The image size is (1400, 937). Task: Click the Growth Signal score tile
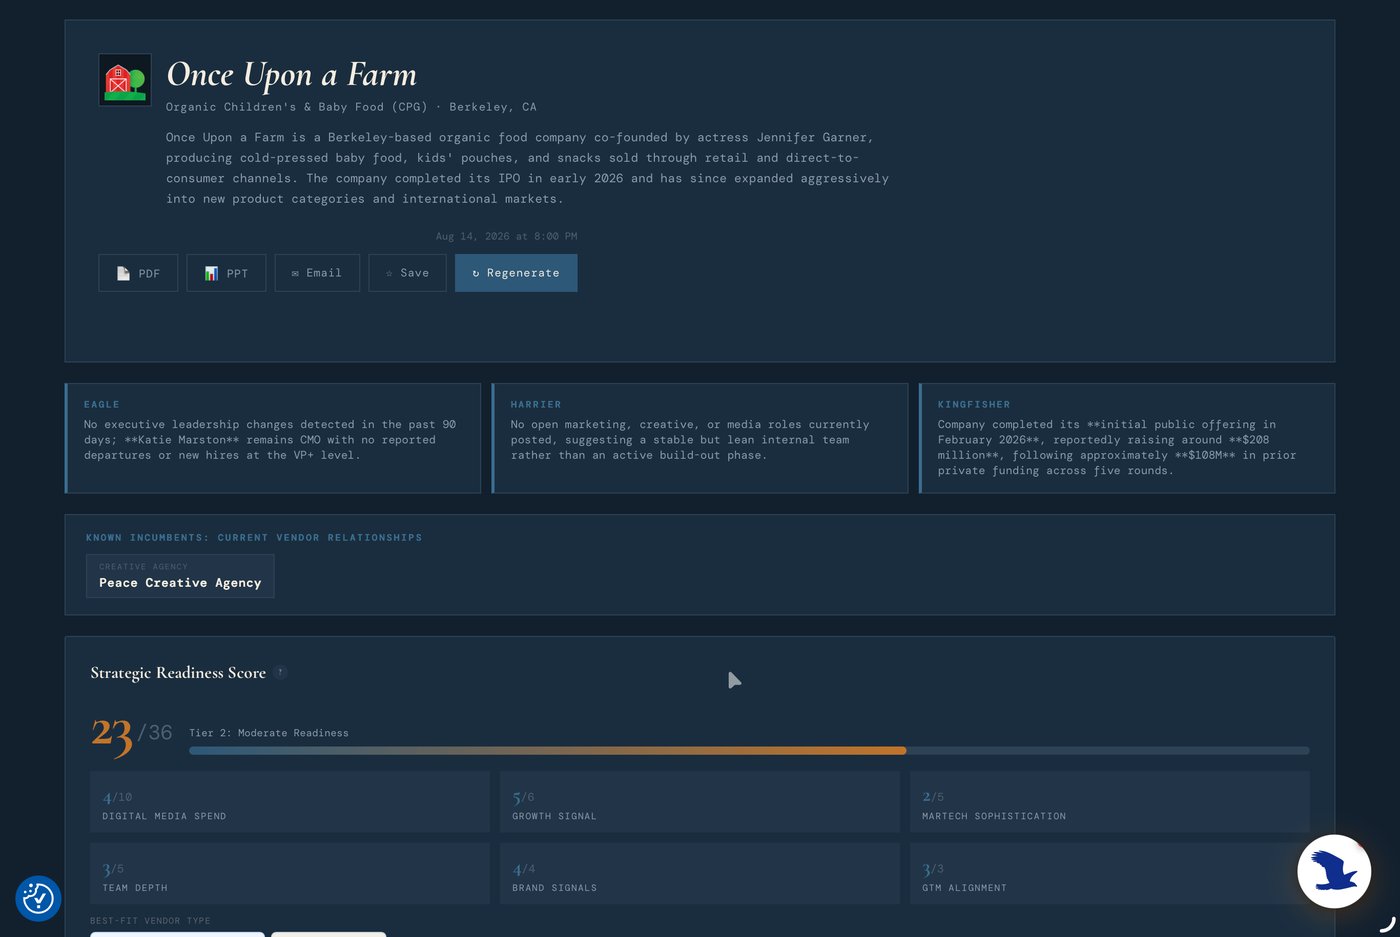click(x=700, y=802)
